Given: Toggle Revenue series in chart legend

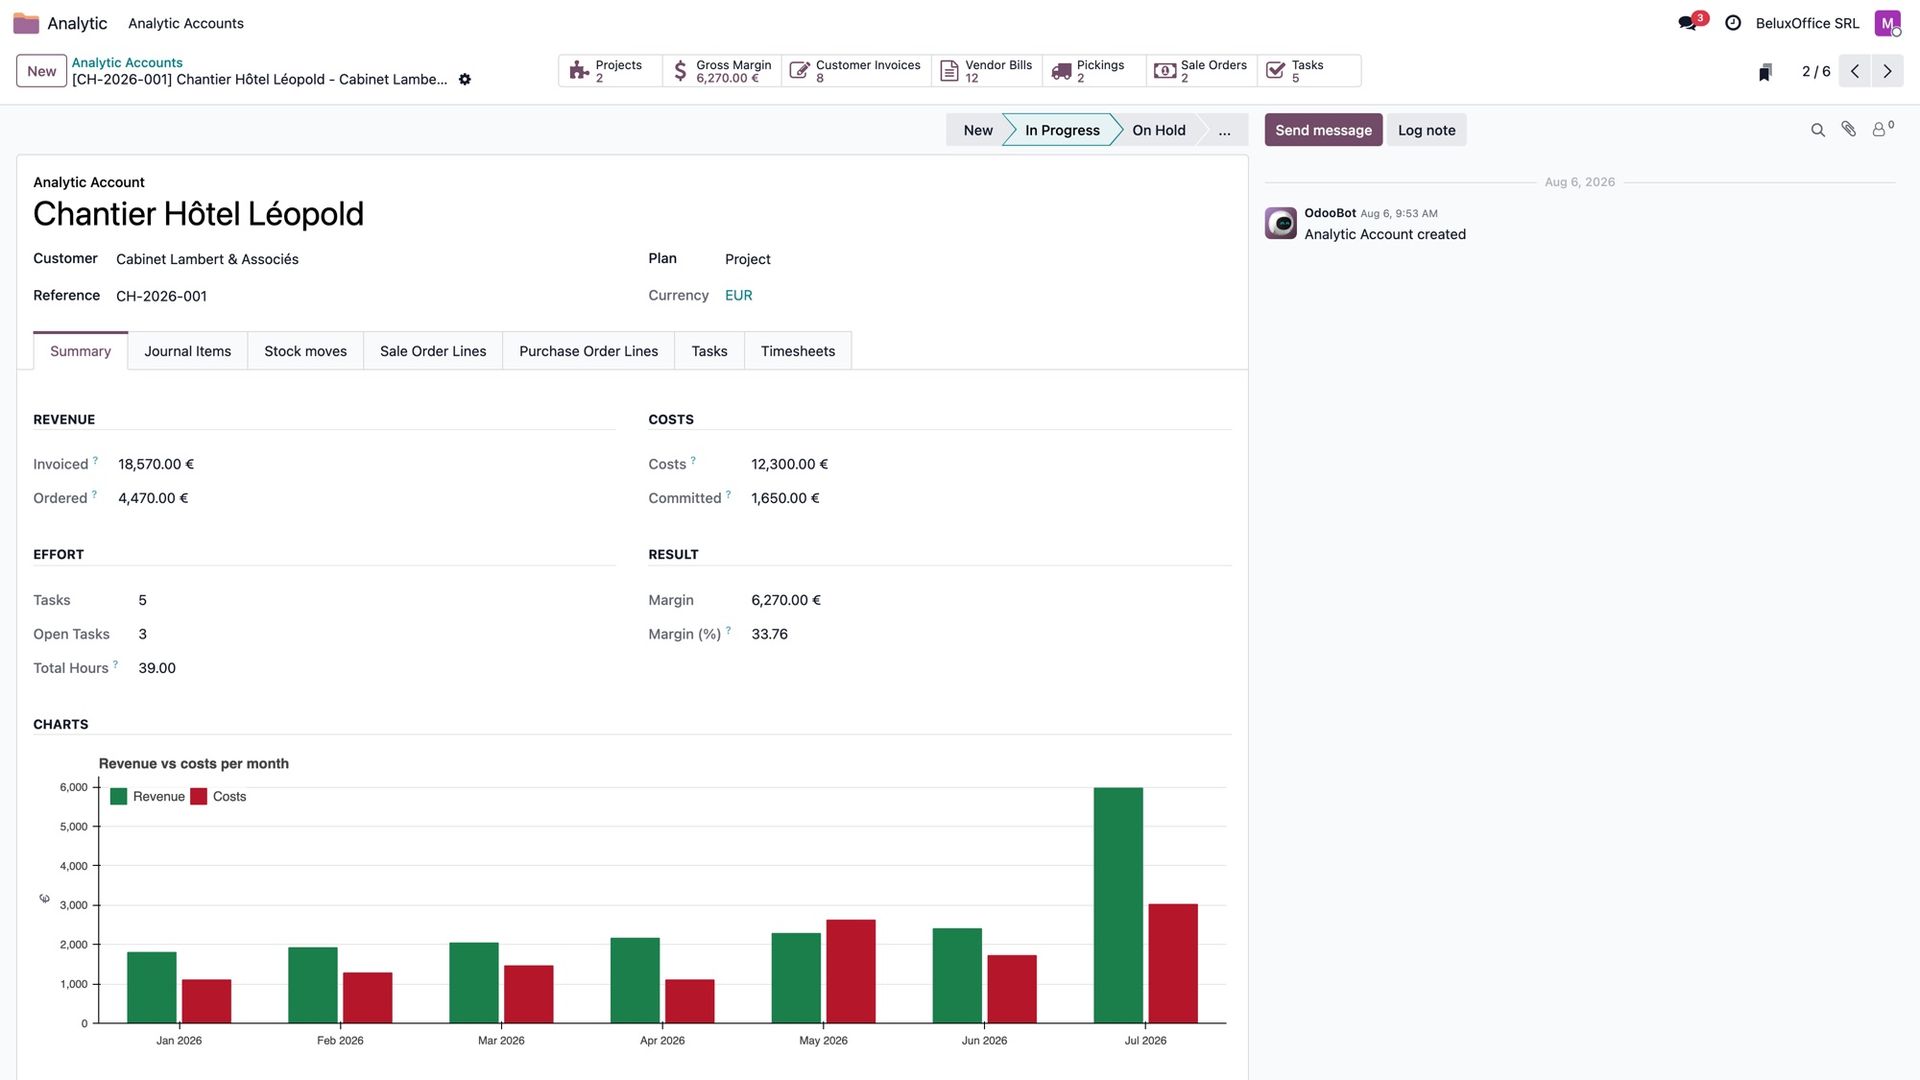Looking at the screenshot, I should (148, 797).
